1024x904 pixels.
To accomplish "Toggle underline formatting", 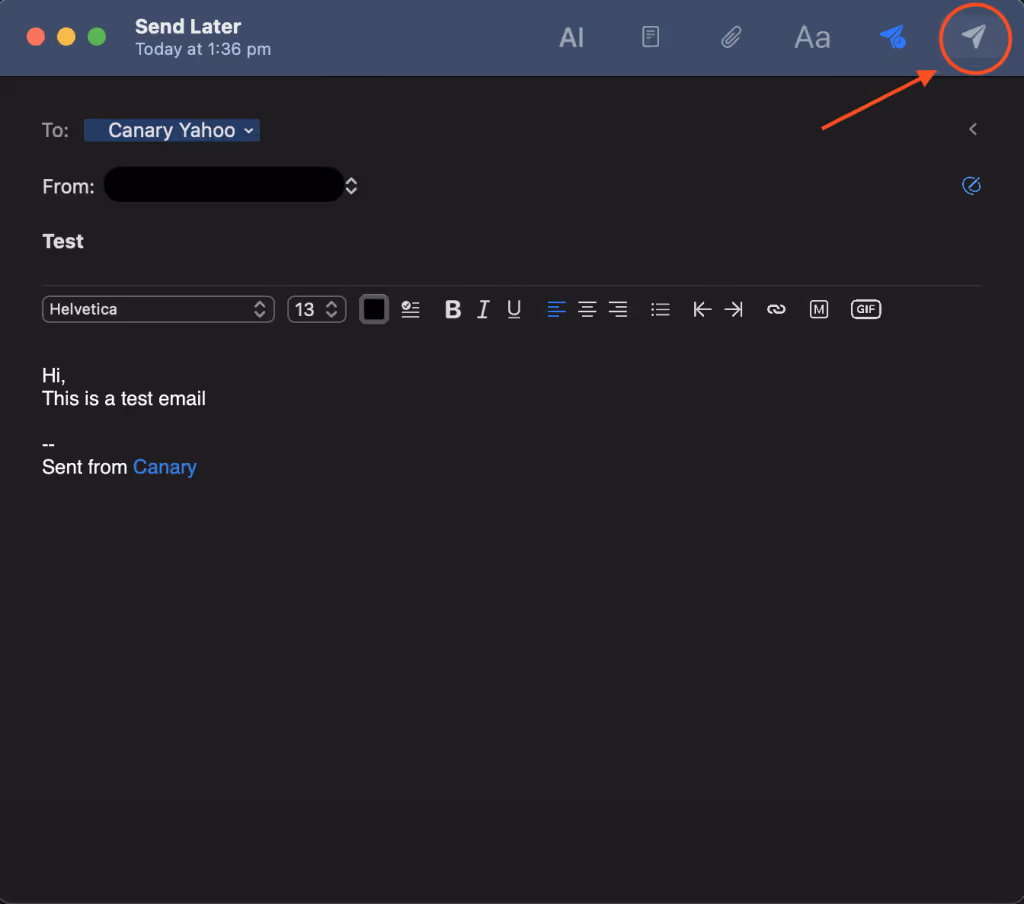I will click(514, 309).
